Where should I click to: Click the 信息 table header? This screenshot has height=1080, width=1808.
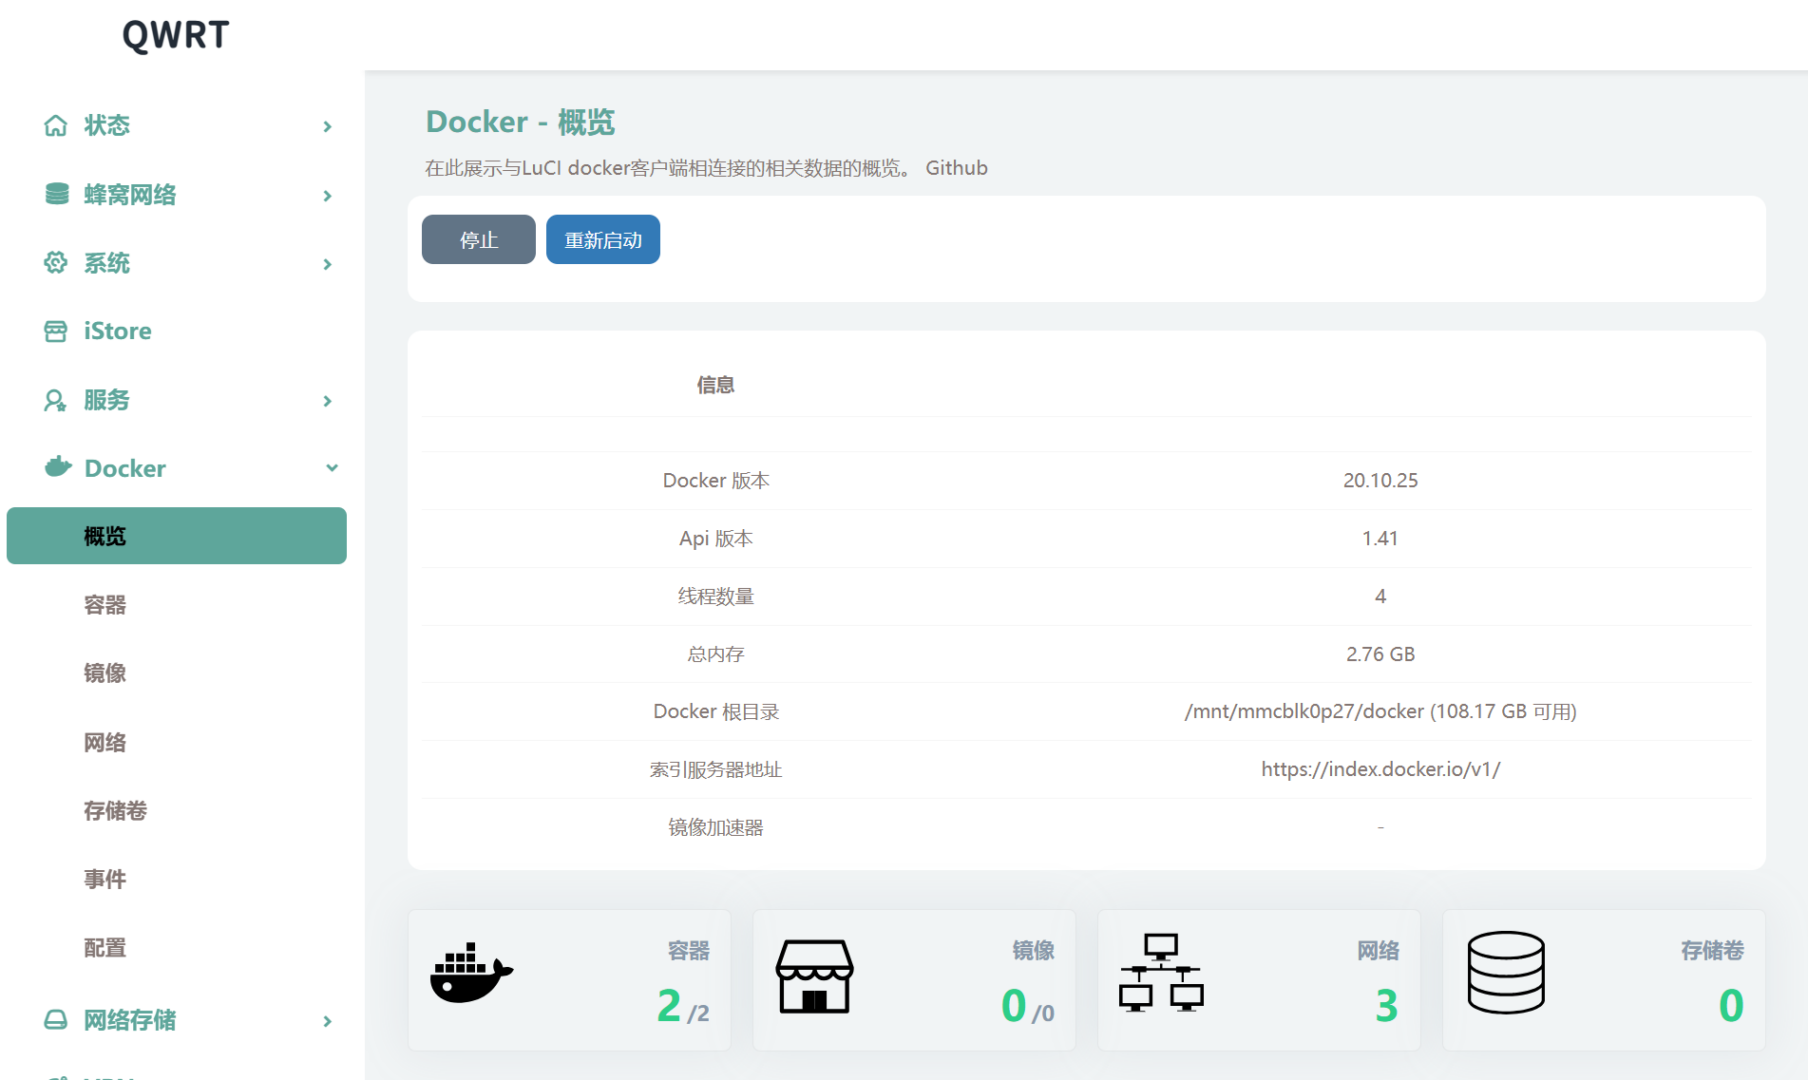[x=716, y=385]
